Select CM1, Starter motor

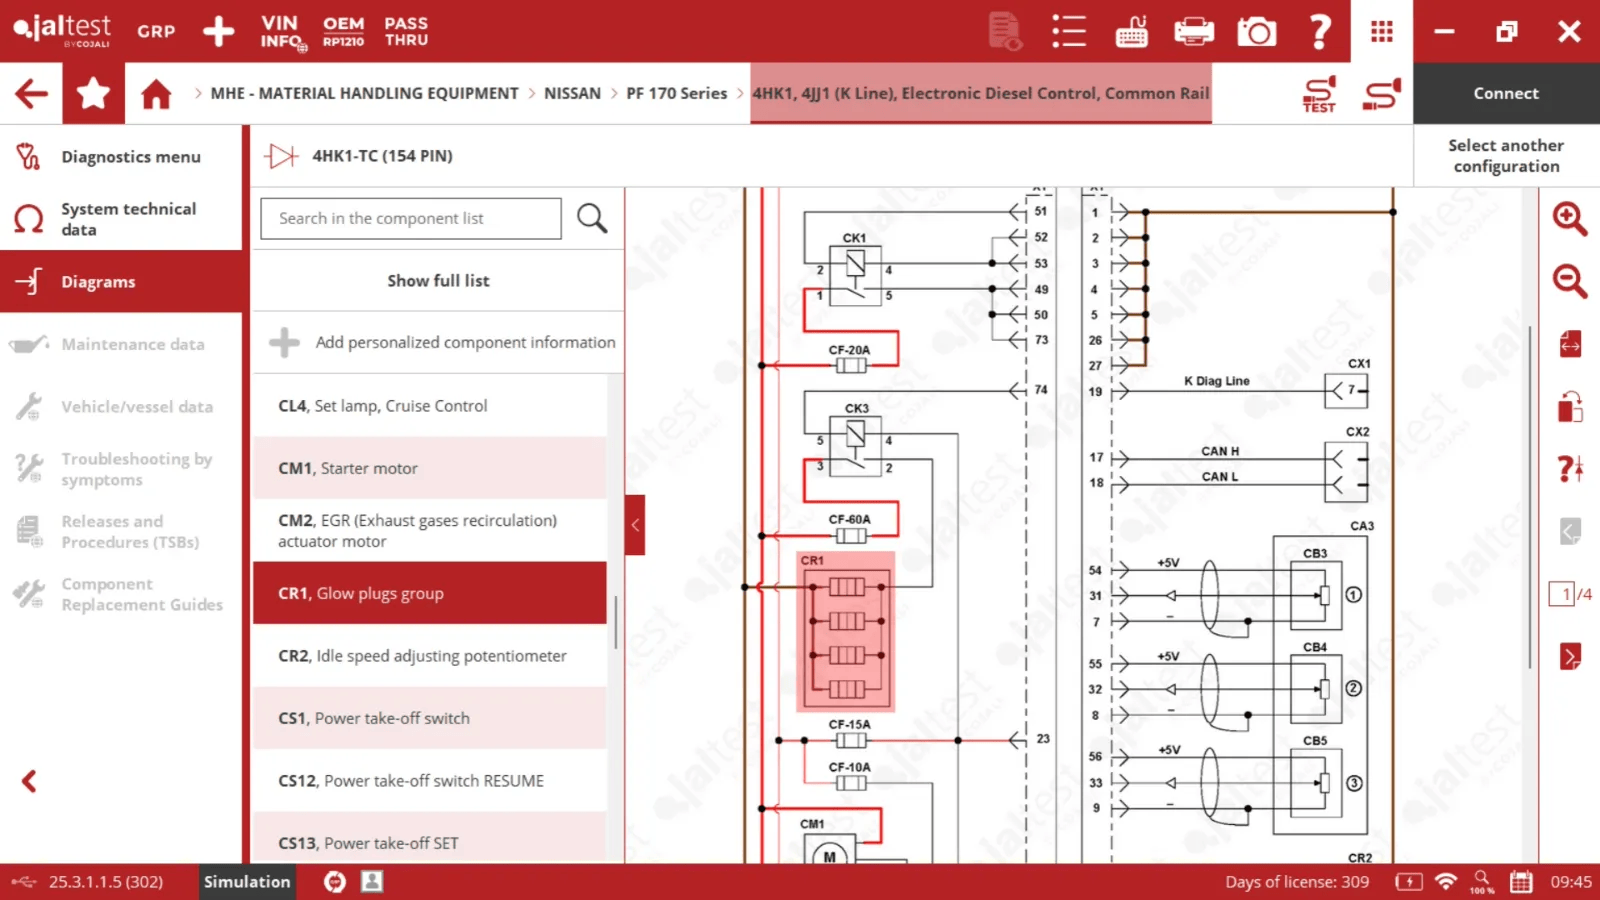pyautogui.click(x=430, y=468)
